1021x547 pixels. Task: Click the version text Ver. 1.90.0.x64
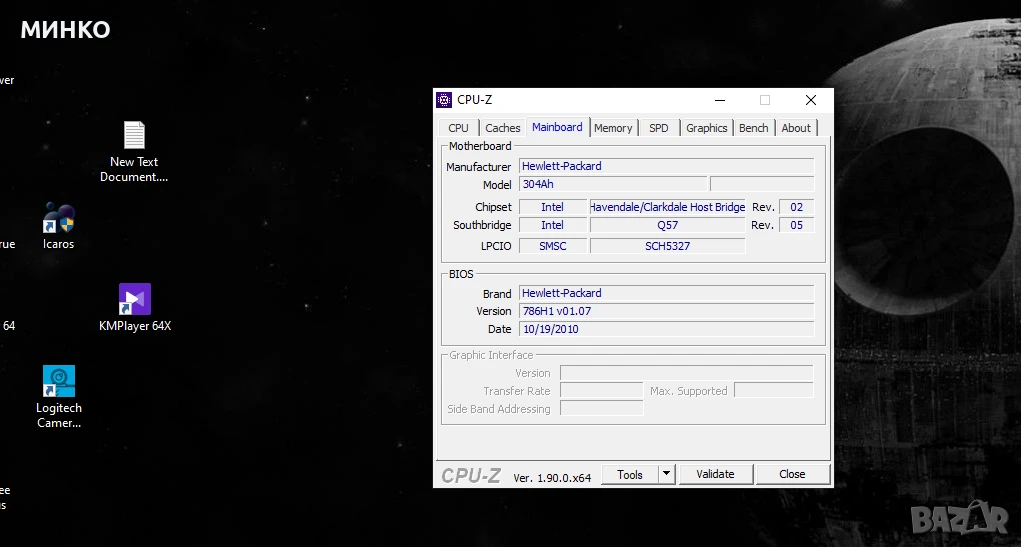552,478
